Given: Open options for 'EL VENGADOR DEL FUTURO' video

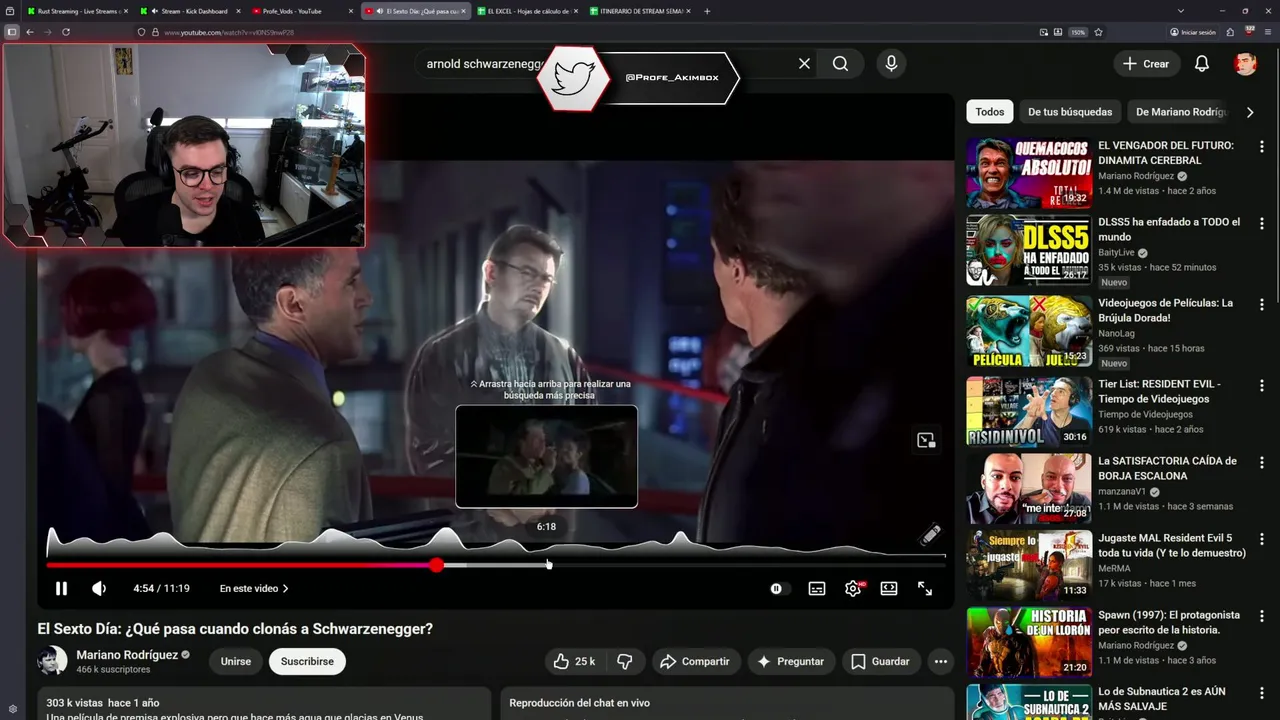Looking at the screenshot, I should tap(1261, 146).
